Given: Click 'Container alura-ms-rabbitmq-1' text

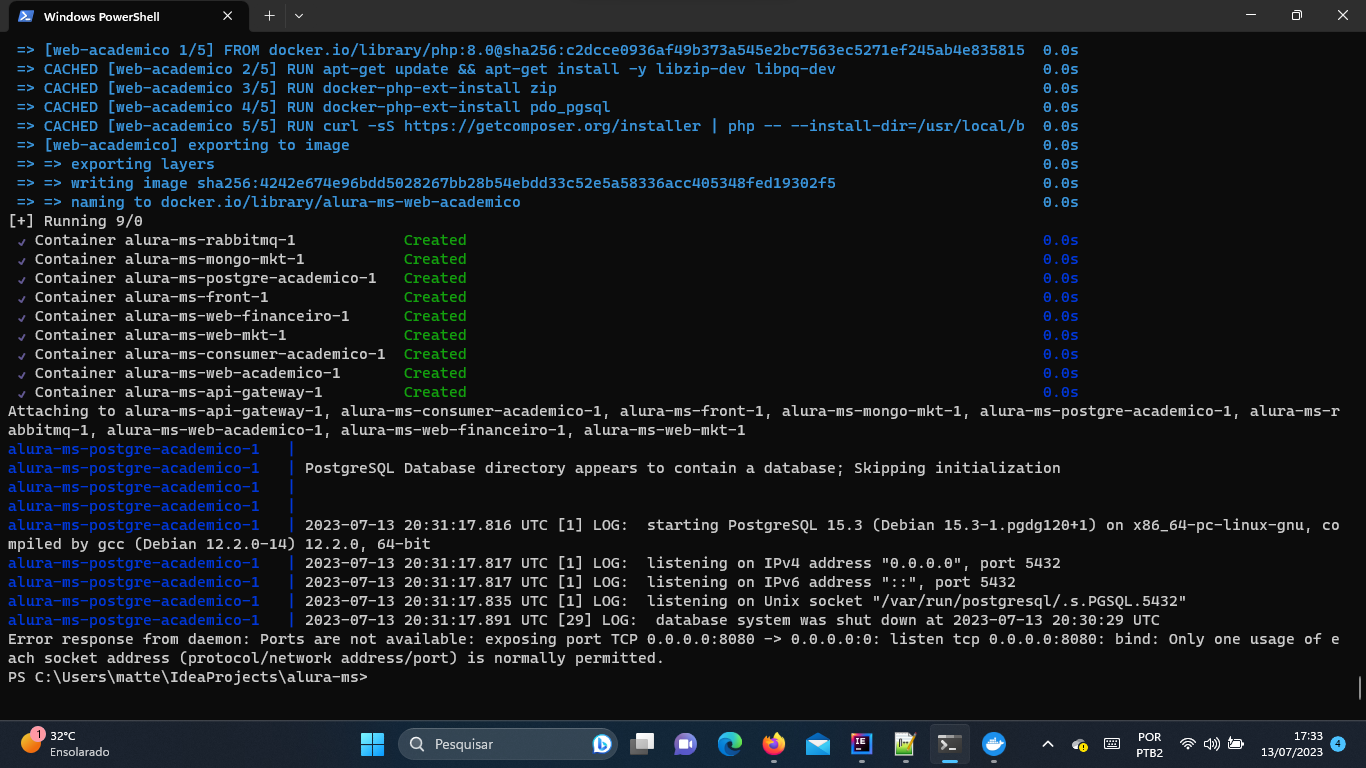Looking at the screenshot, I should tap(165, 240).
